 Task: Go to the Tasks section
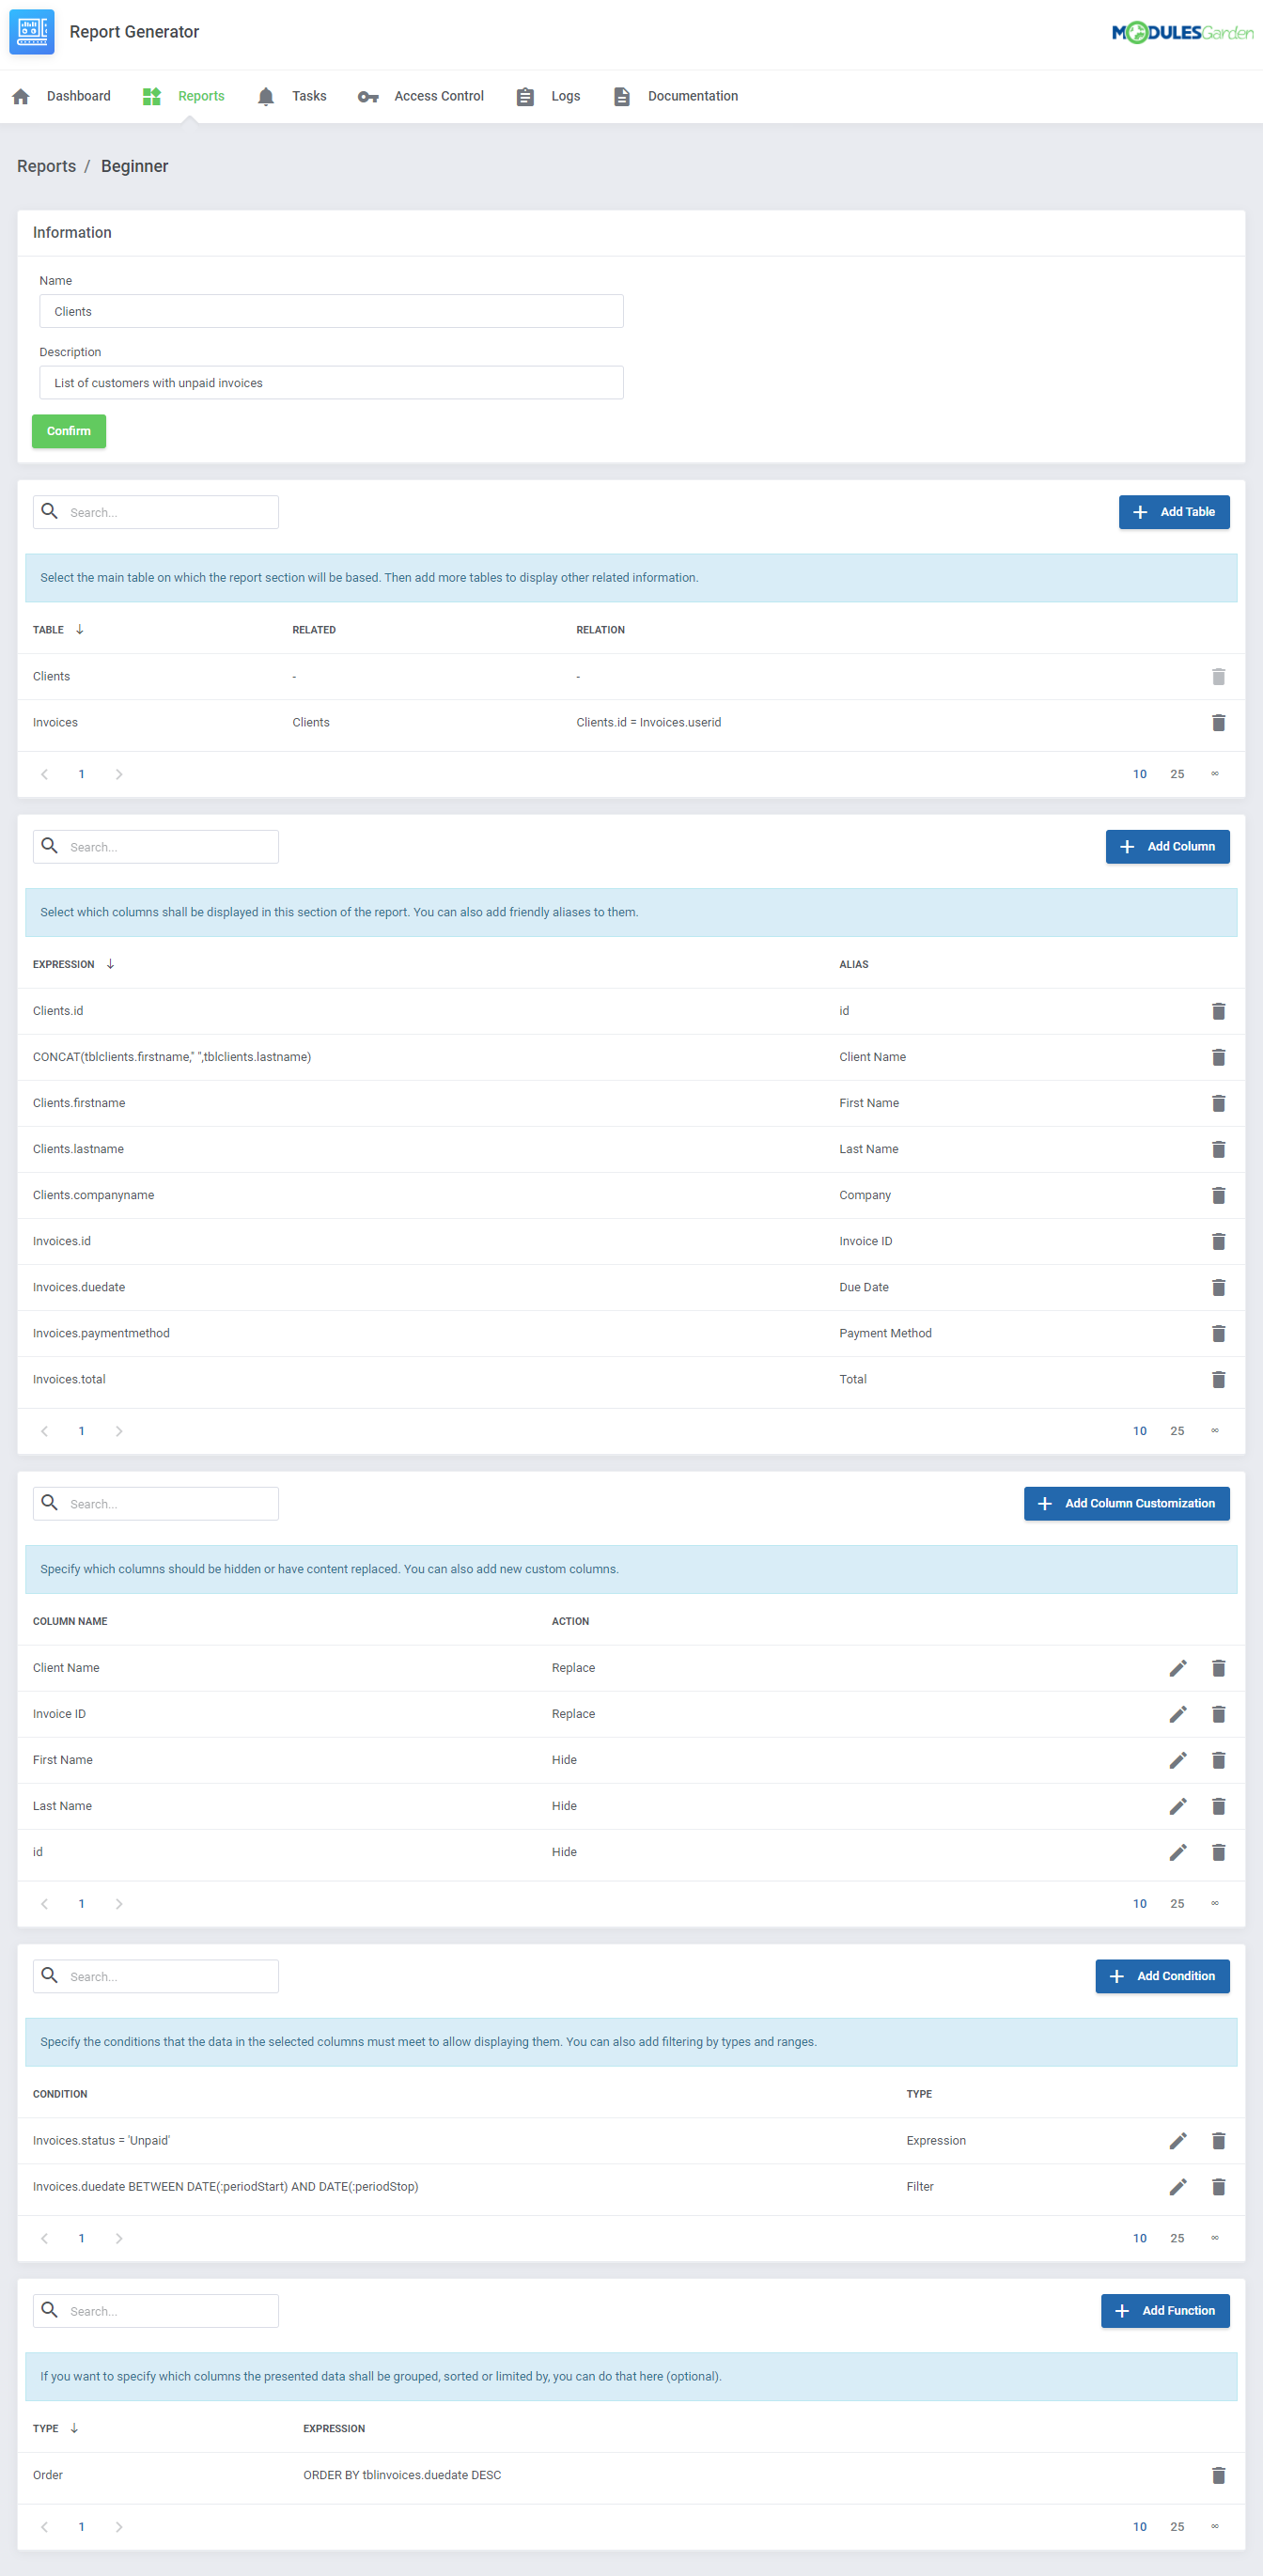coord(292,96)
